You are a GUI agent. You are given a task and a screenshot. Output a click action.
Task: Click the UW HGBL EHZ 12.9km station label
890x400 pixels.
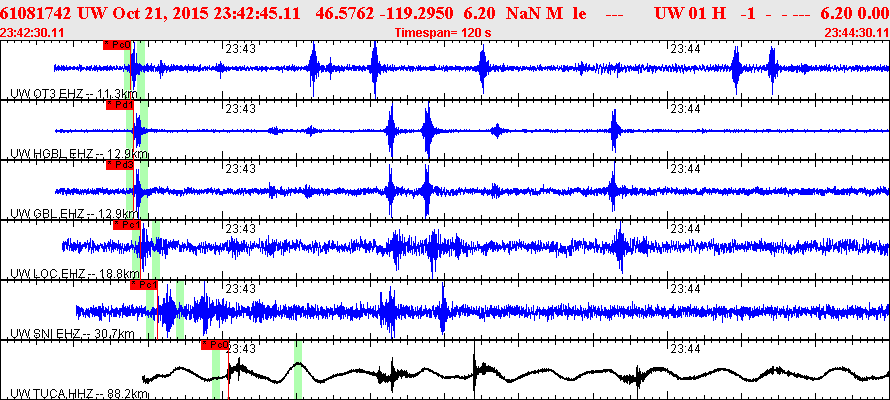point(79,154)
